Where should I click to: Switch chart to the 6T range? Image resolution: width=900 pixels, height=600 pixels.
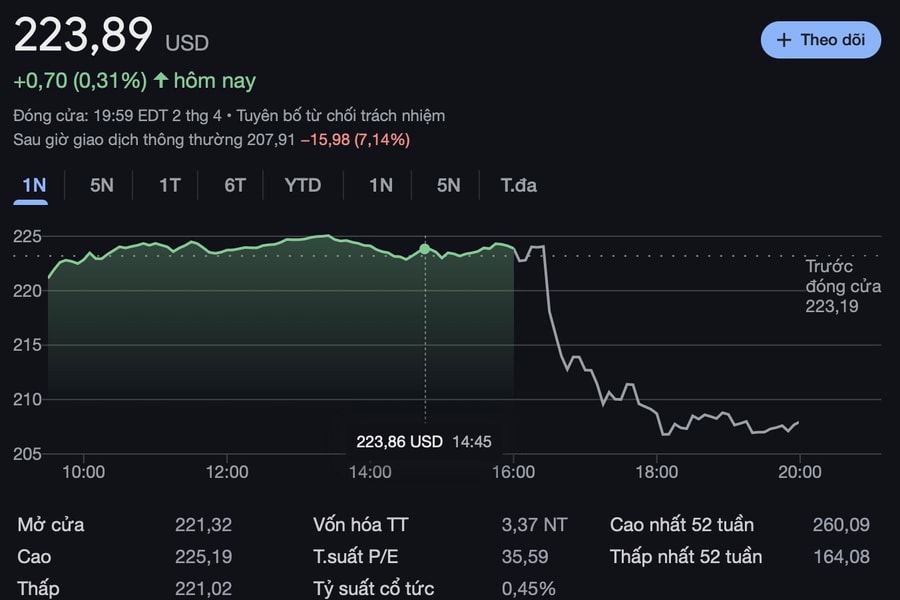point(235,185)
